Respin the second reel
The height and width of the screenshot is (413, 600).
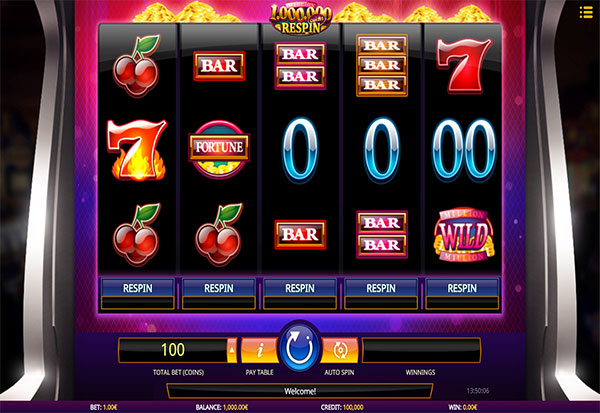click(219, 288)
